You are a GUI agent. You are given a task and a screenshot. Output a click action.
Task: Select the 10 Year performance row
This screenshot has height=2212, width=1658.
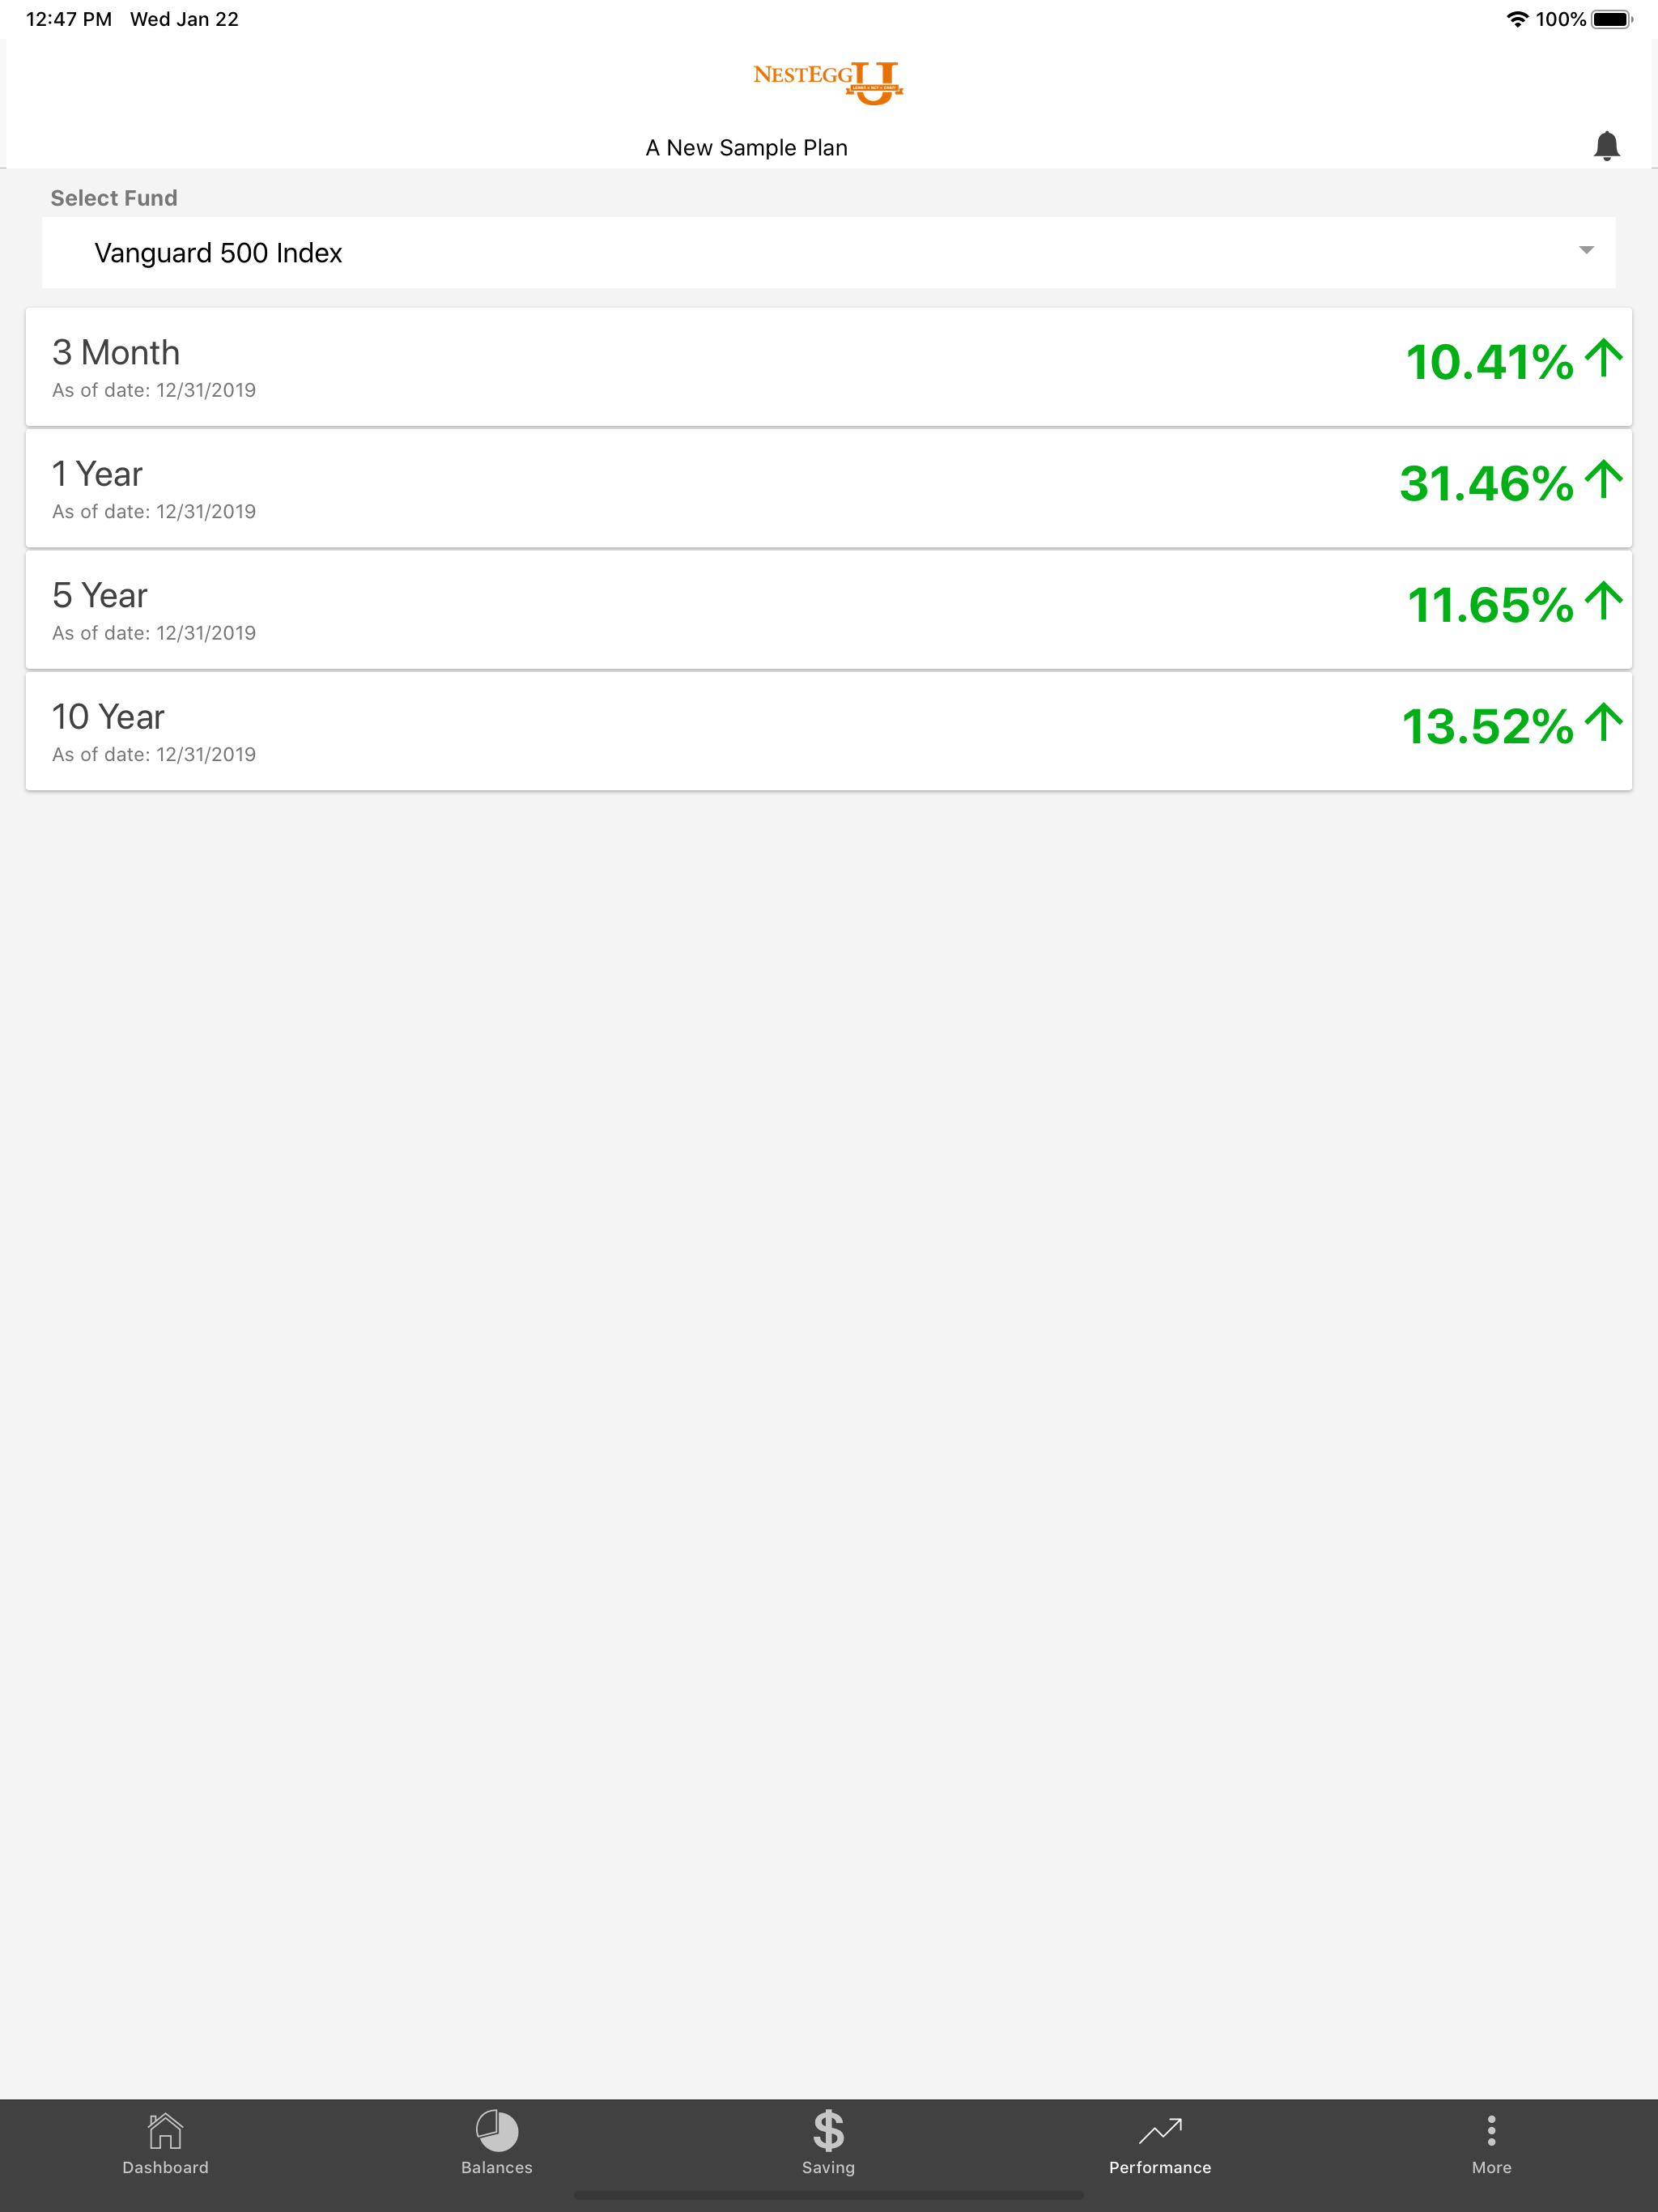tap(828, 731)
